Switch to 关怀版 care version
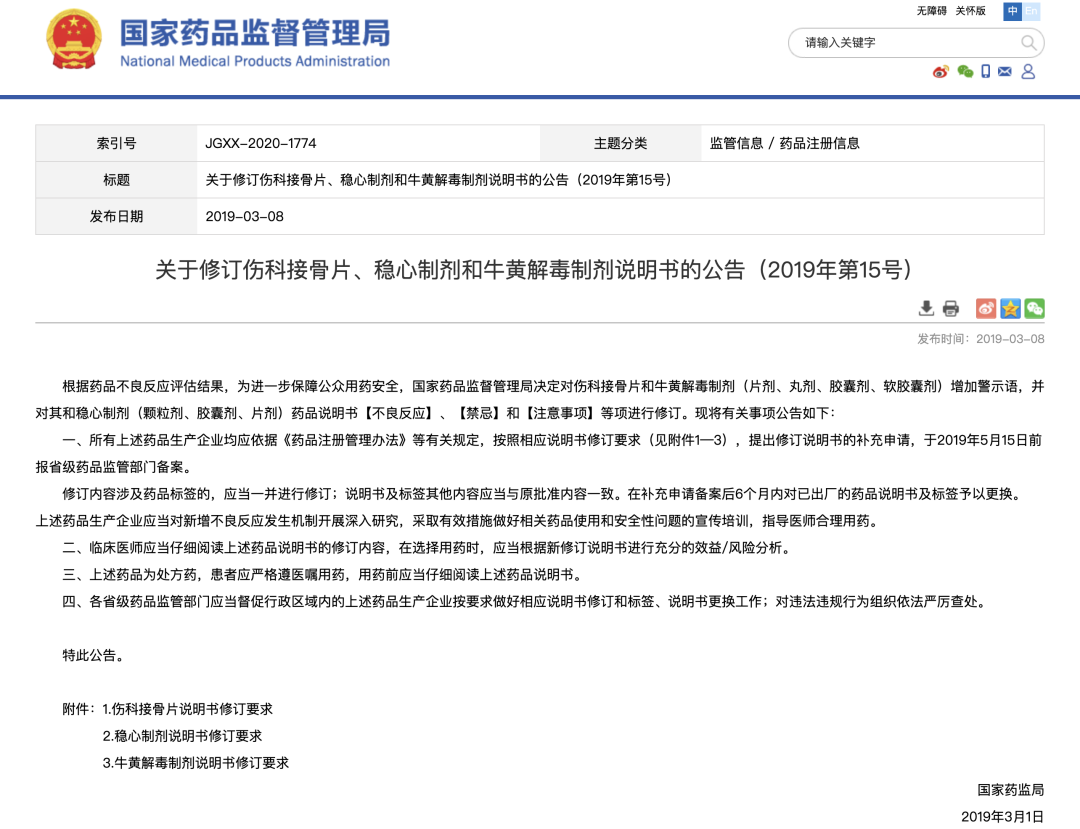The image size is (1080, 829). tap(970, 11)
